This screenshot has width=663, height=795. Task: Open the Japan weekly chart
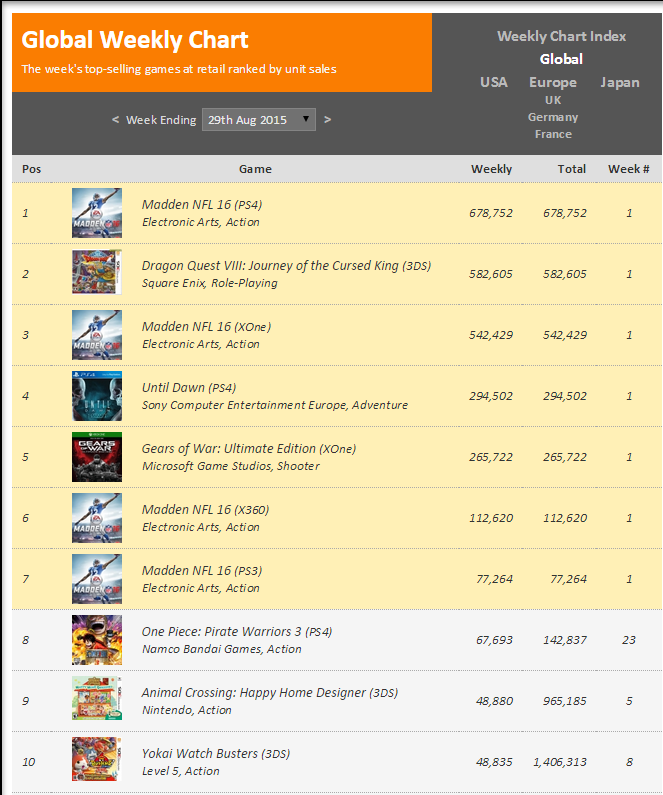click(x=620, y=82)
